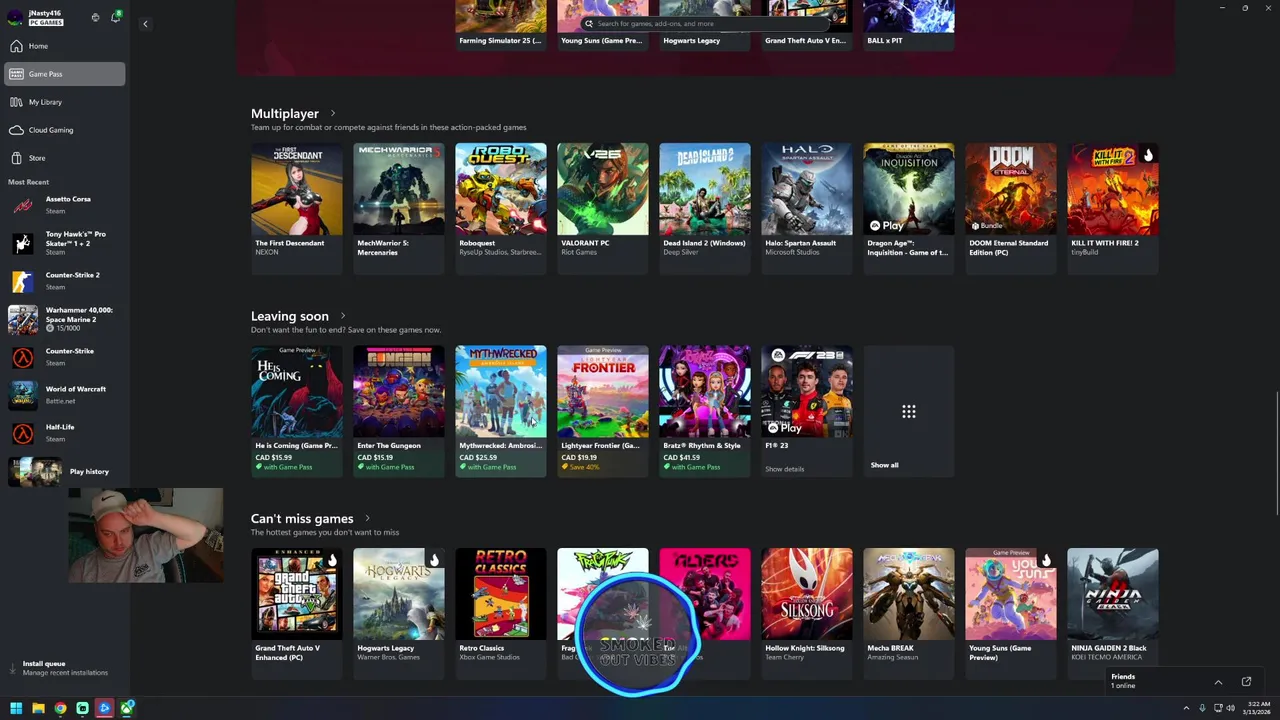The height and width of the screenshot is (720, 1280).
Task: Open Play history in the sidebar
Action: coord(64,471)
